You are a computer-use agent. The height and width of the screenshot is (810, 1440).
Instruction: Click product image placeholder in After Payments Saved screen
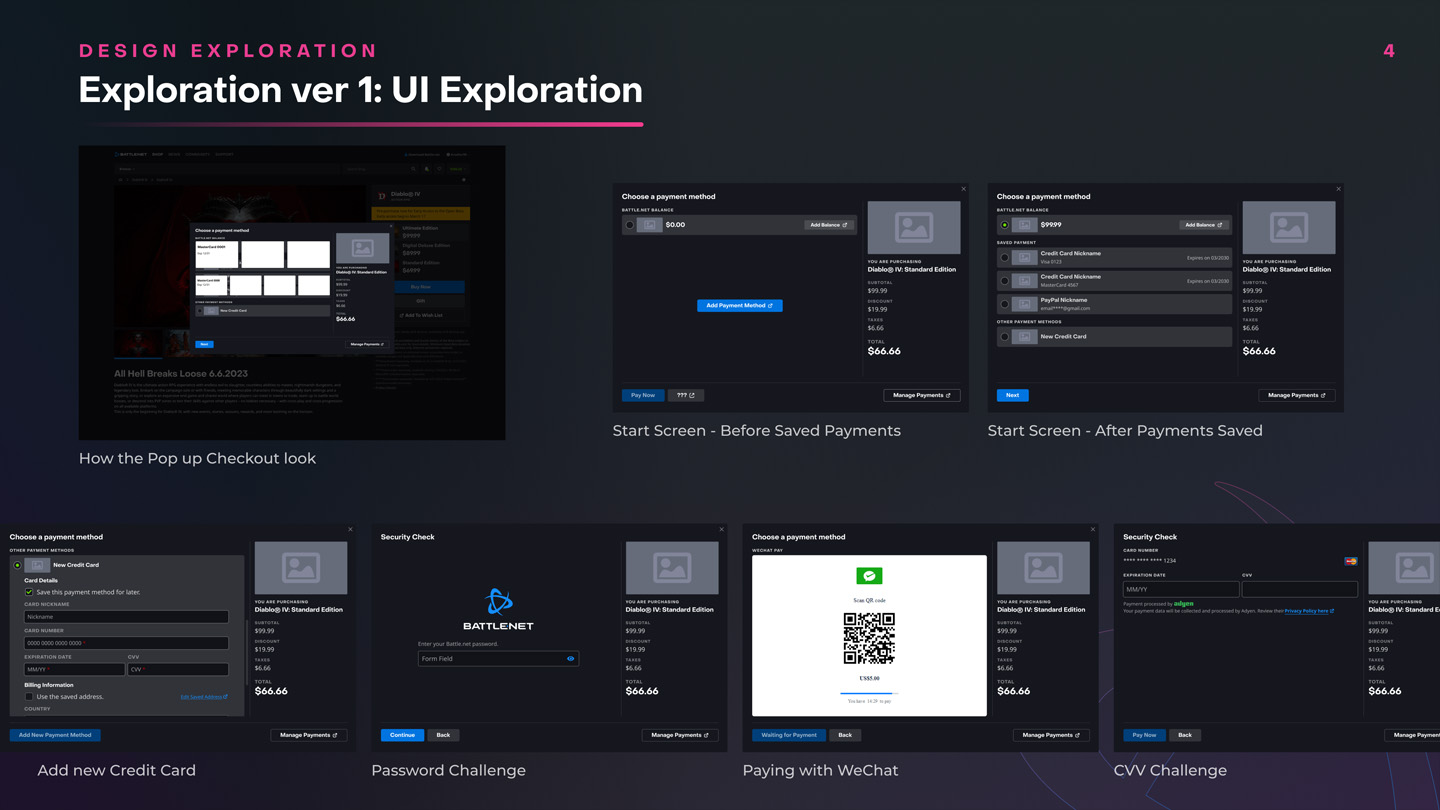click(1289, 227)
